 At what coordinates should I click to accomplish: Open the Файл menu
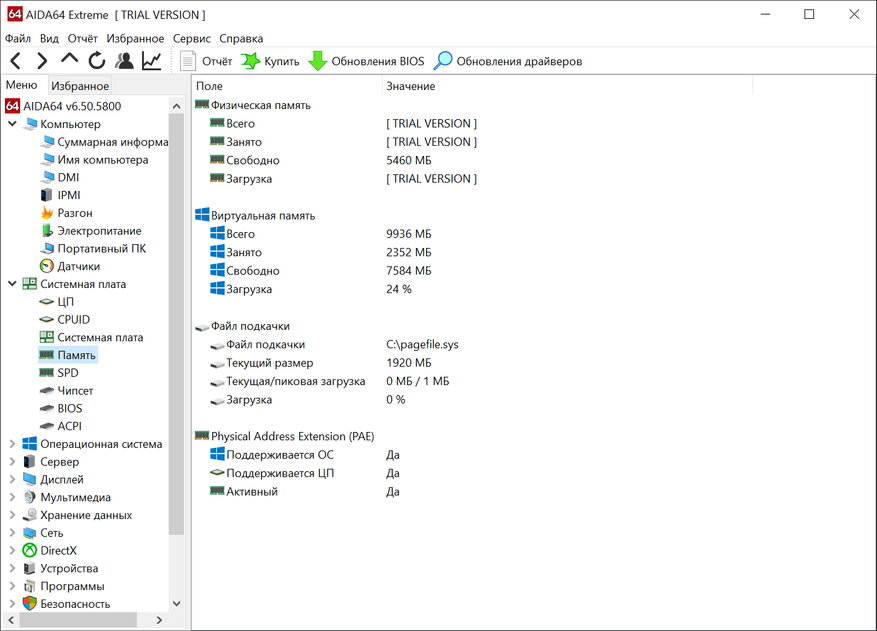point(18,39)
